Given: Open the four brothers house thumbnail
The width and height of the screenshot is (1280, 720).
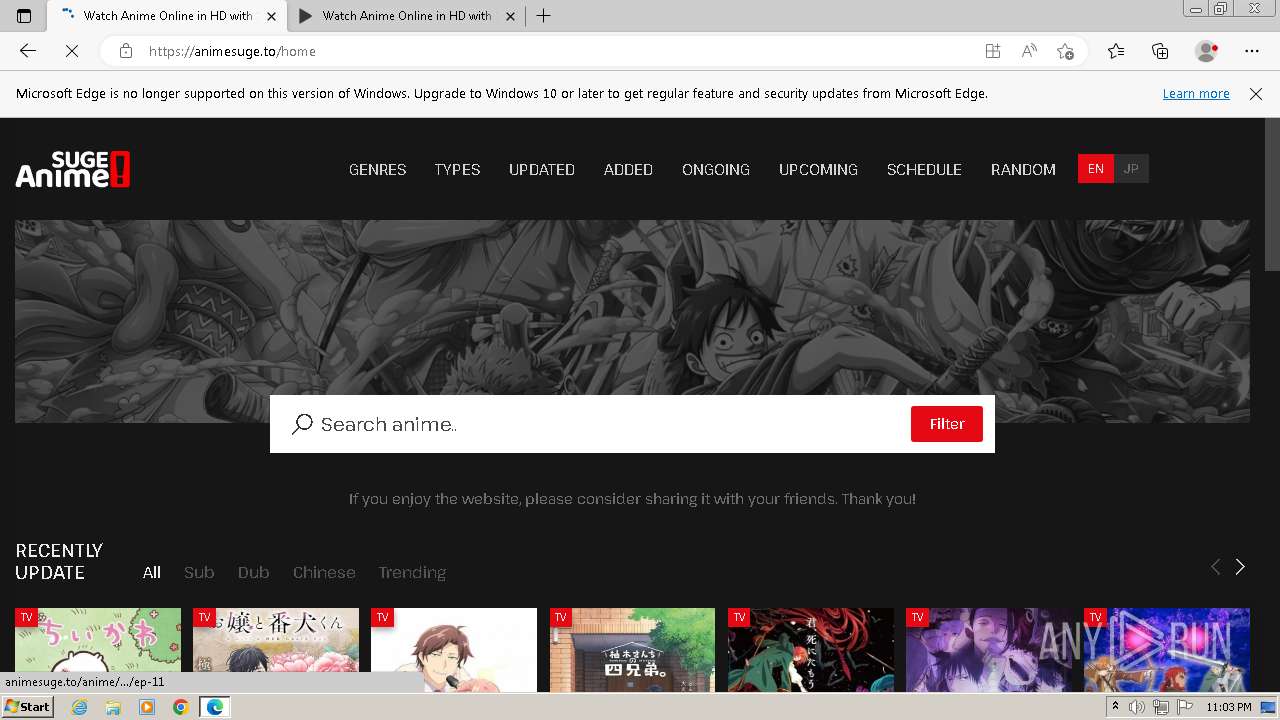Looking at the screenshot, I should pyautogui.click(x=632, y=650).
